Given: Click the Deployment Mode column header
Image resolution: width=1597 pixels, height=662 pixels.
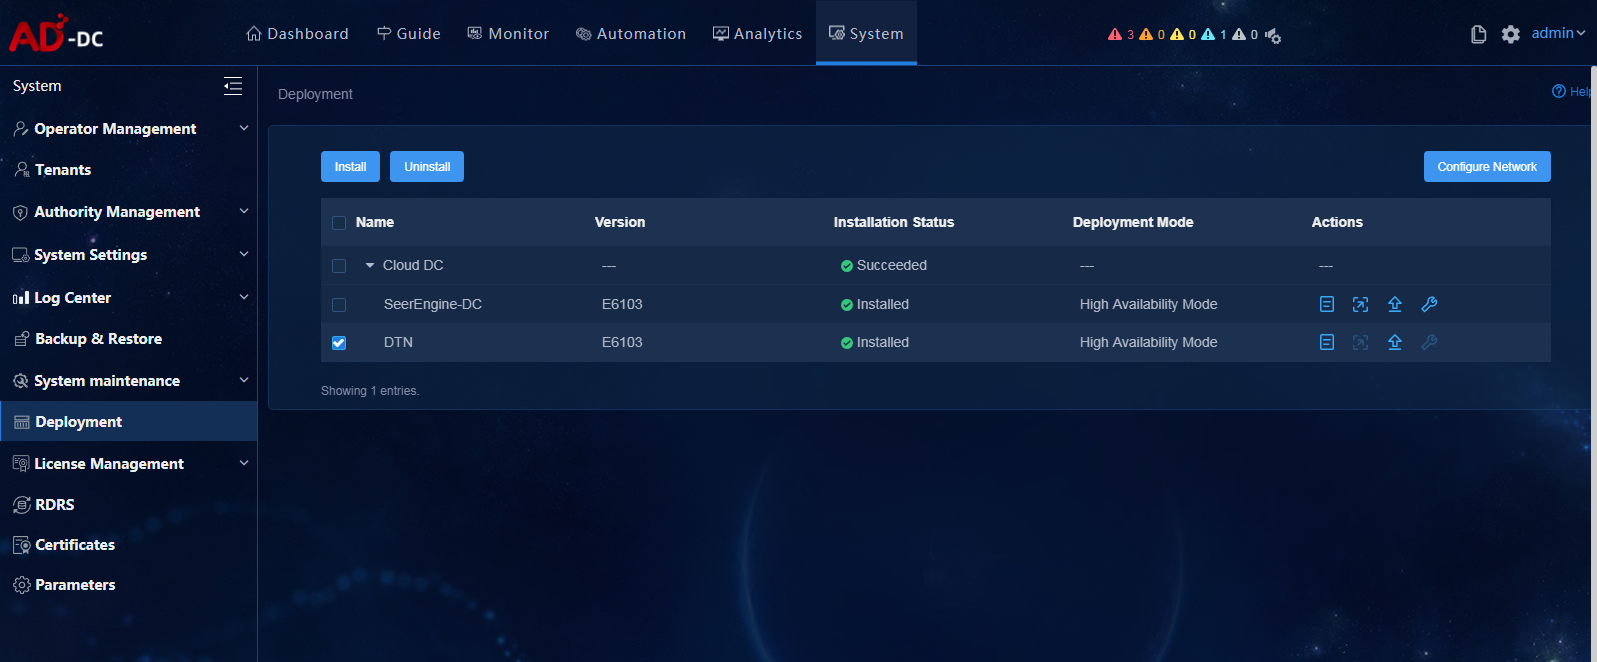Looking at the screenshot, I should click(1133, 222).
